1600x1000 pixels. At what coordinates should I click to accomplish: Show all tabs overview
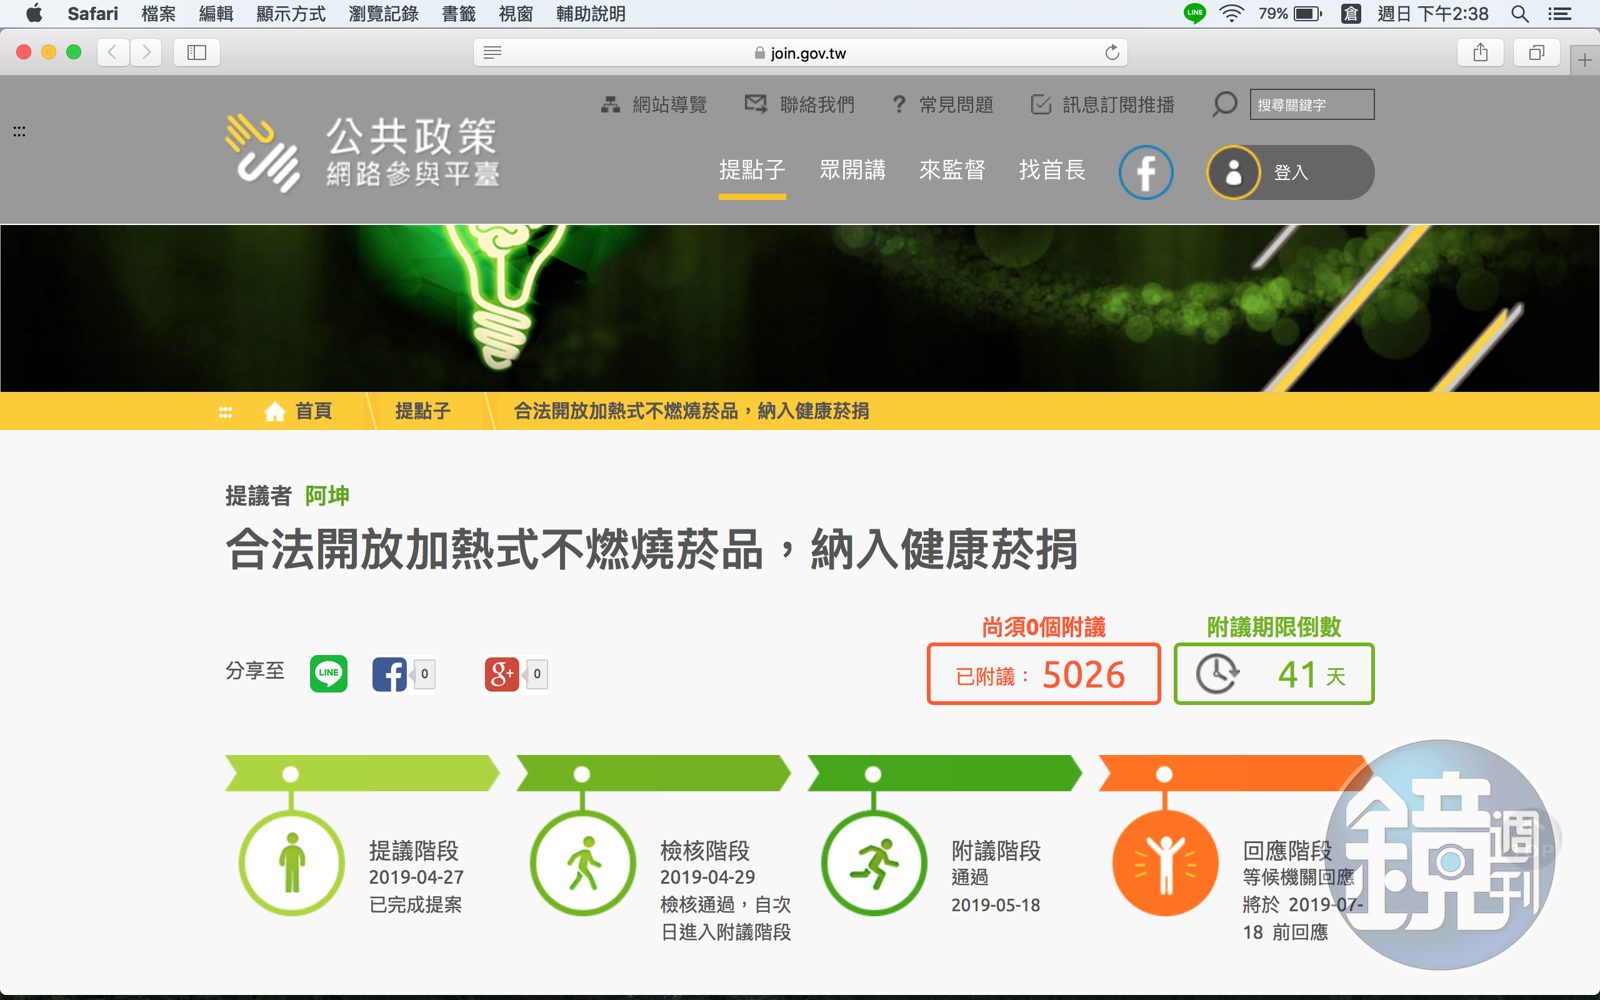click(1536, 53)
